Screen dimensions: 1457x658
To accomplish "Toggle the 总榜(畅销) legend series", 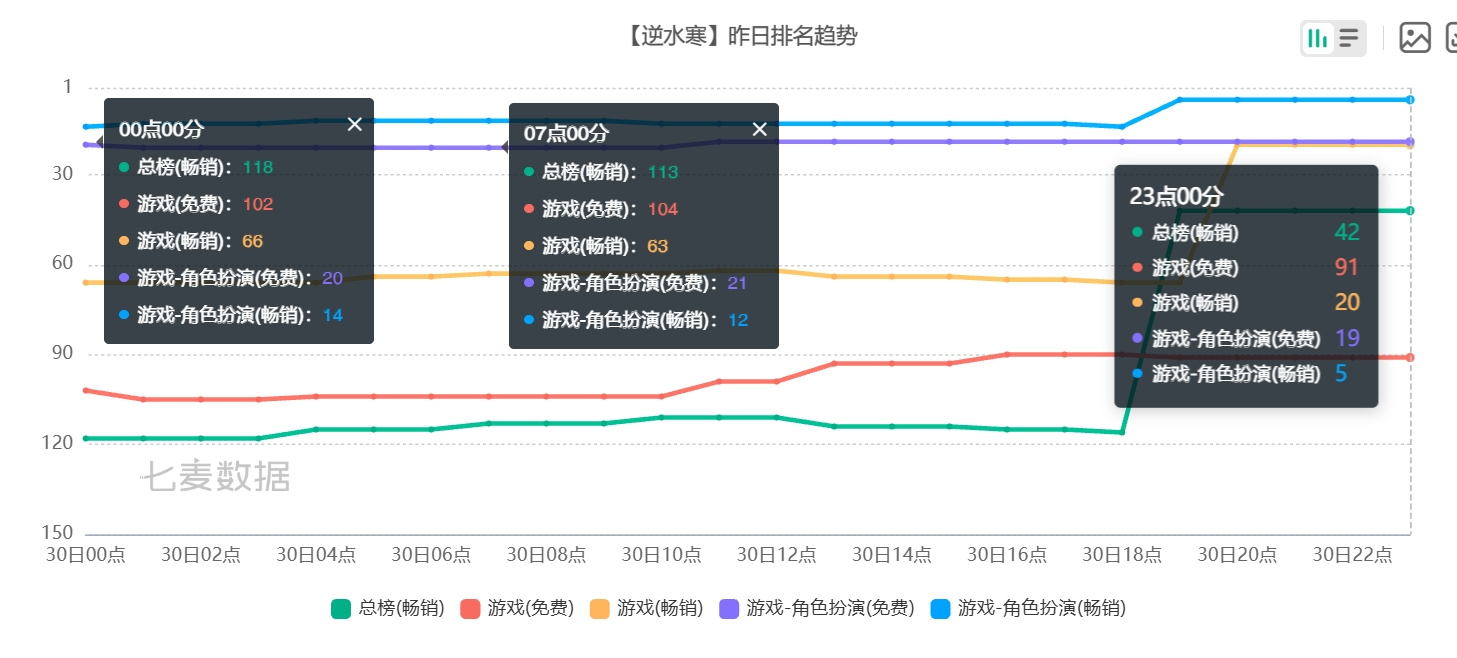I will pyautogui.click(x=388, y=608).
